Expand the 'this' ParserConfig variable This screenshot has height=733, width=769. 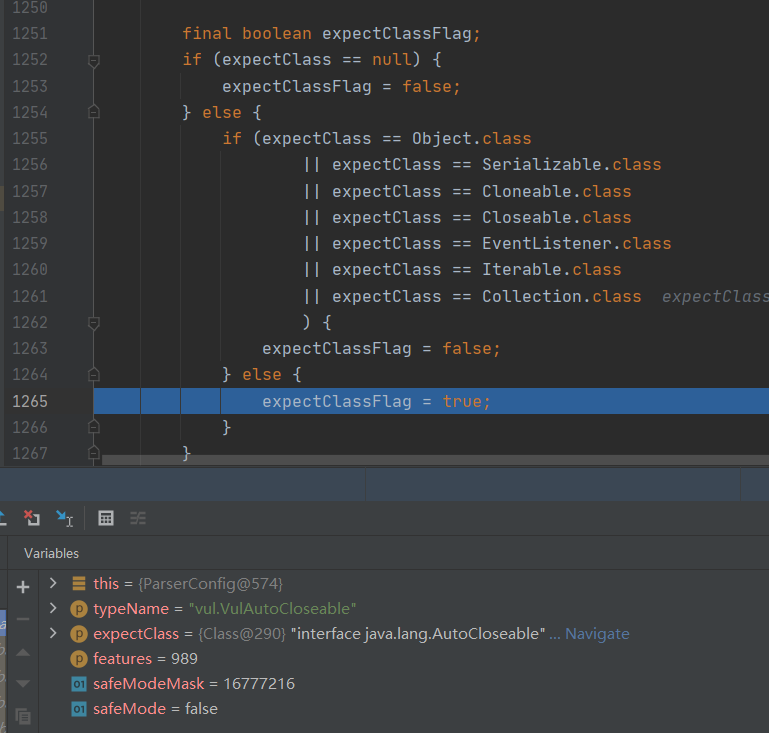pos(53,583)
